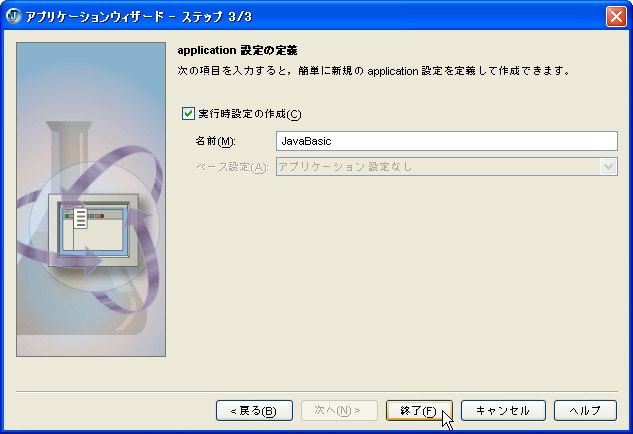633x434 pixels.
Task: Cancel the wizard using キャンセル
Action: pyautogui.click(x=502, y=410)
